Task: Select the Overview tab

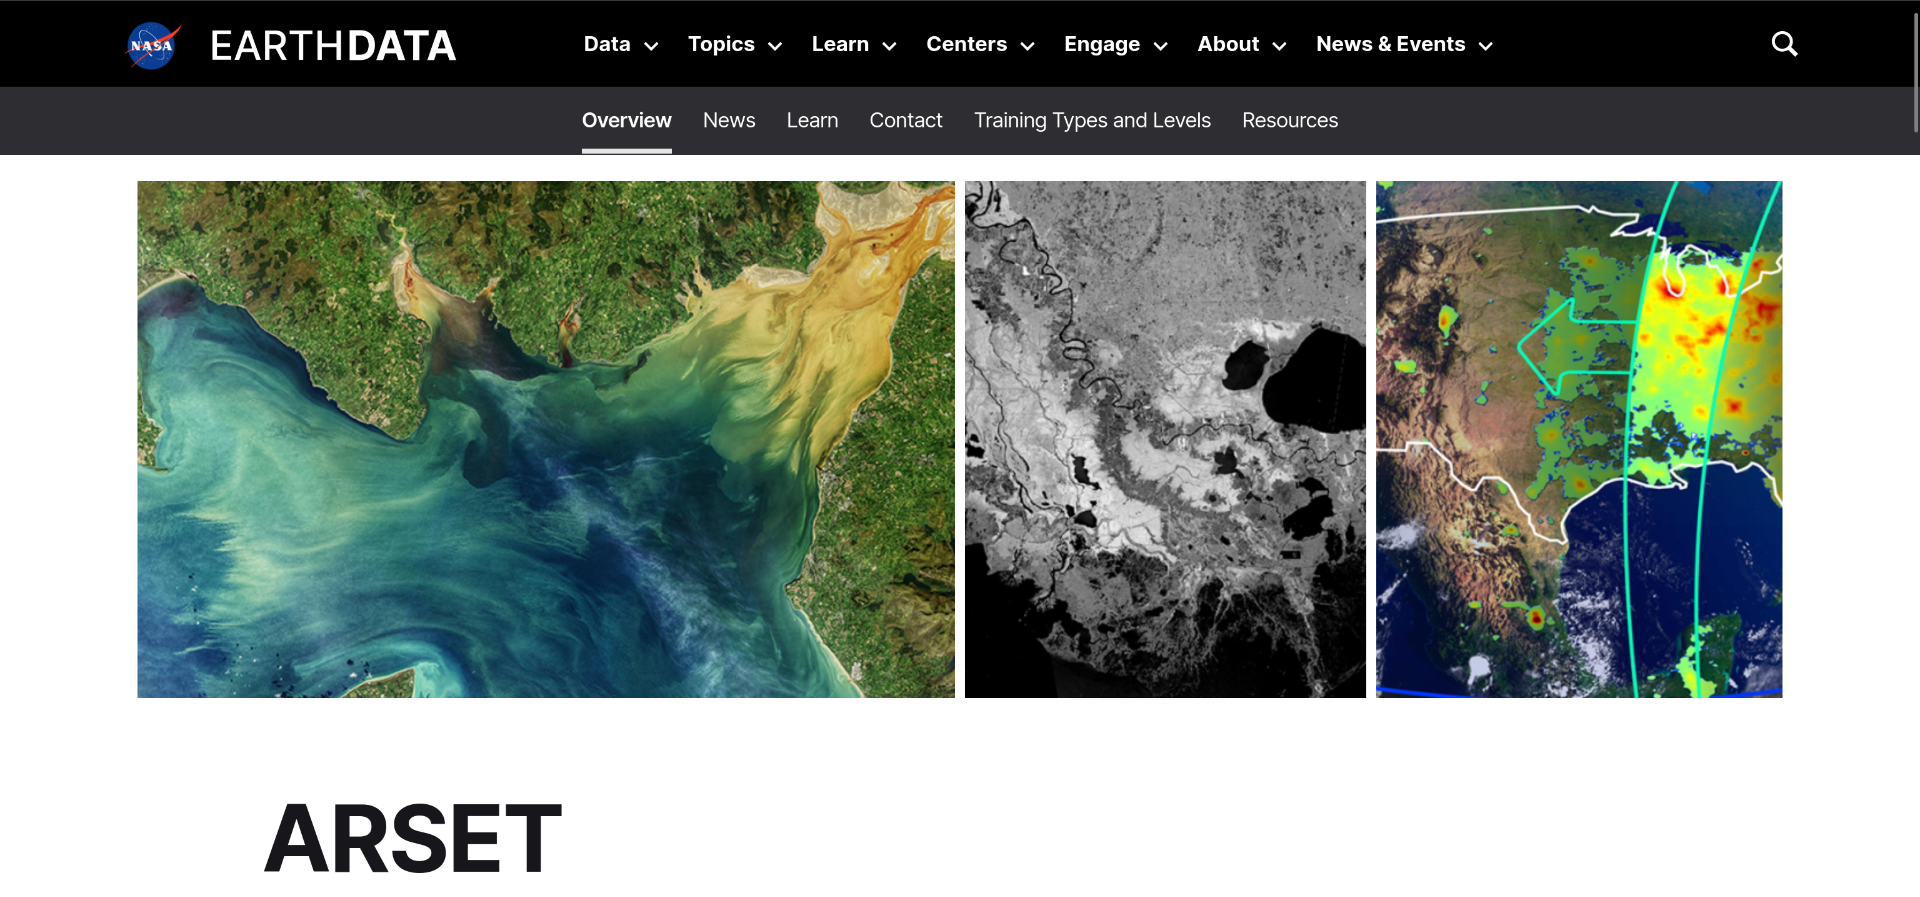Action: tap(626, 120)
